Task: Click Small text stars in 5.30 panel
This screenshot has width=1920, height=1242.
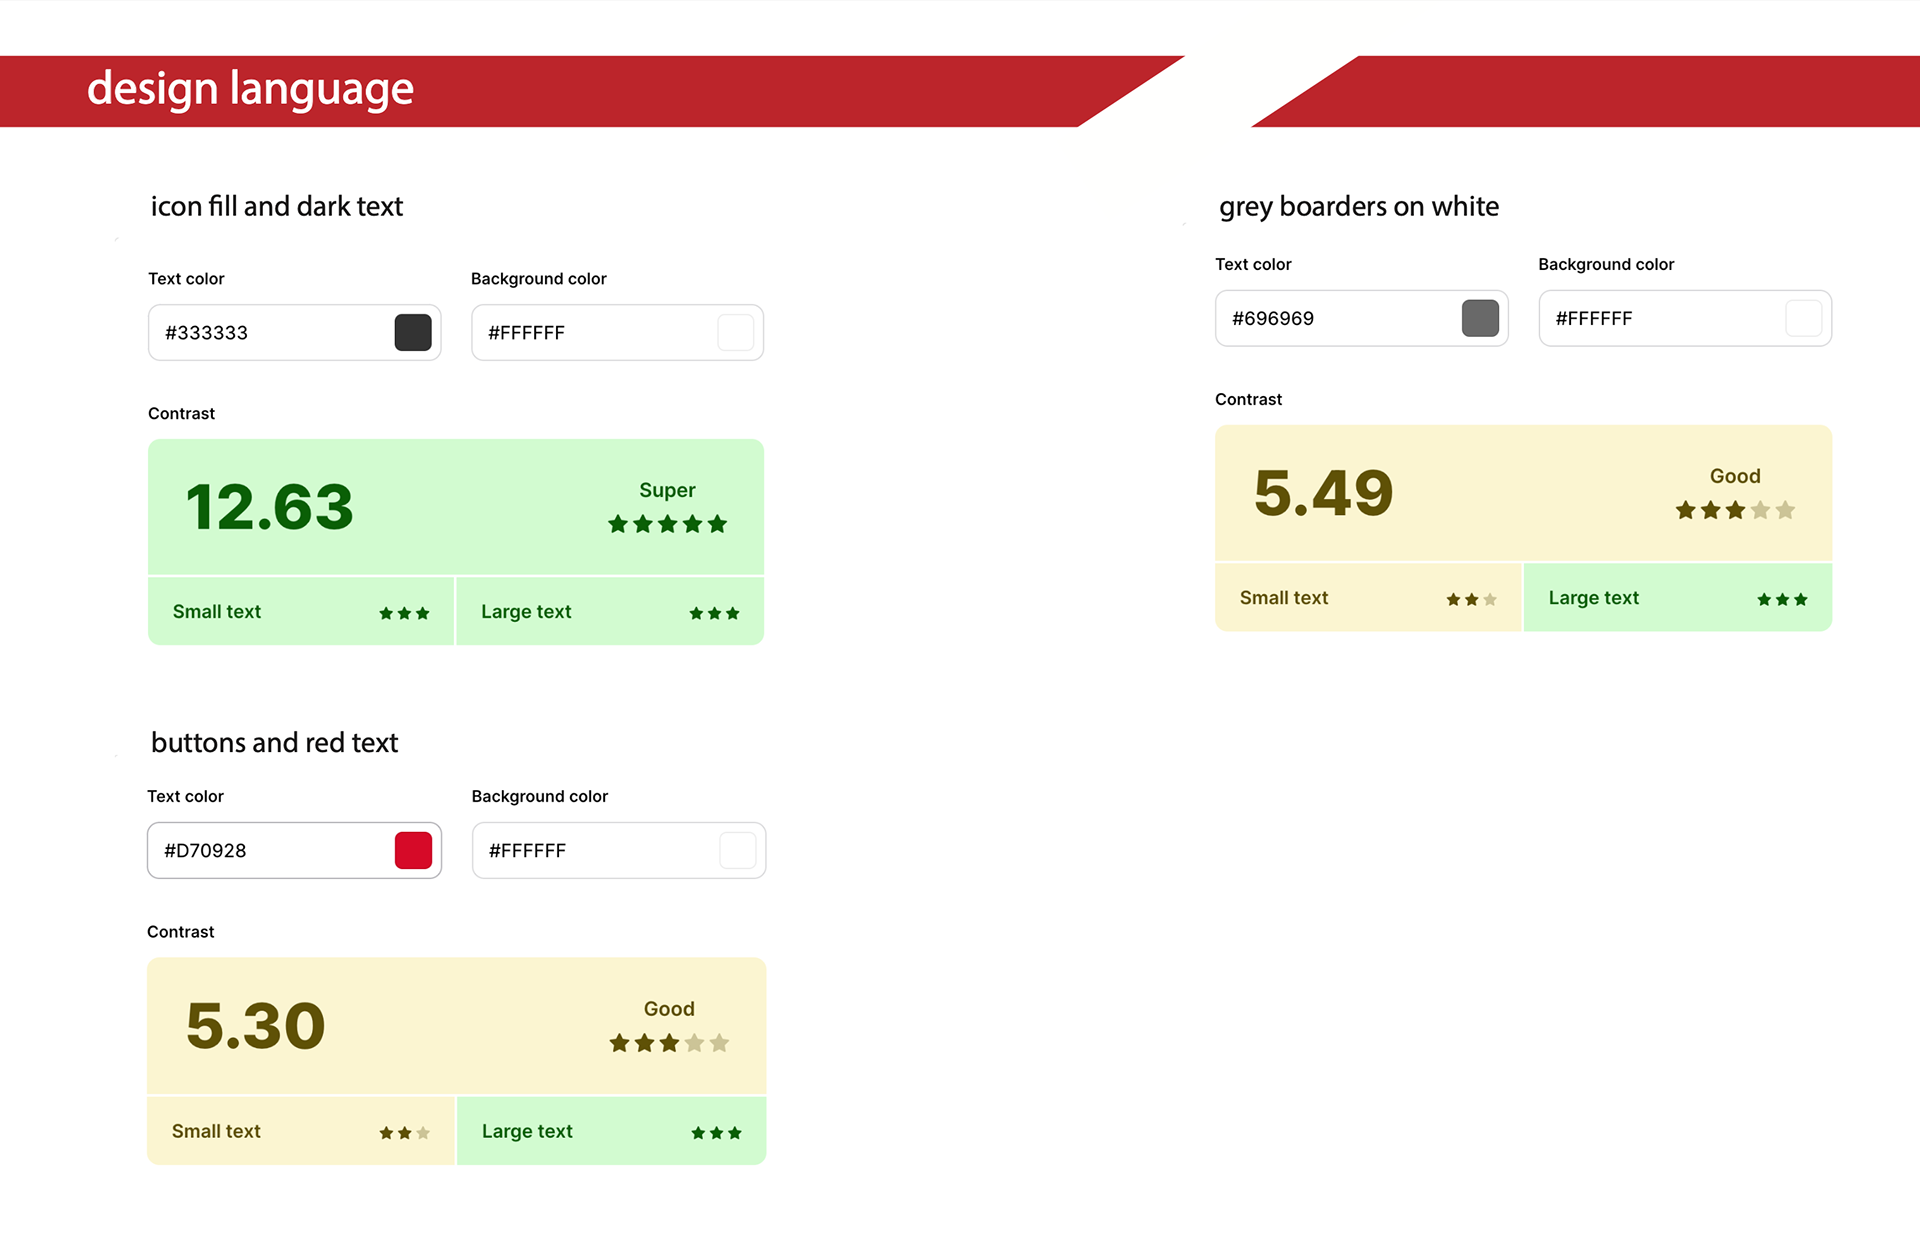Action: click(404, 1132)
